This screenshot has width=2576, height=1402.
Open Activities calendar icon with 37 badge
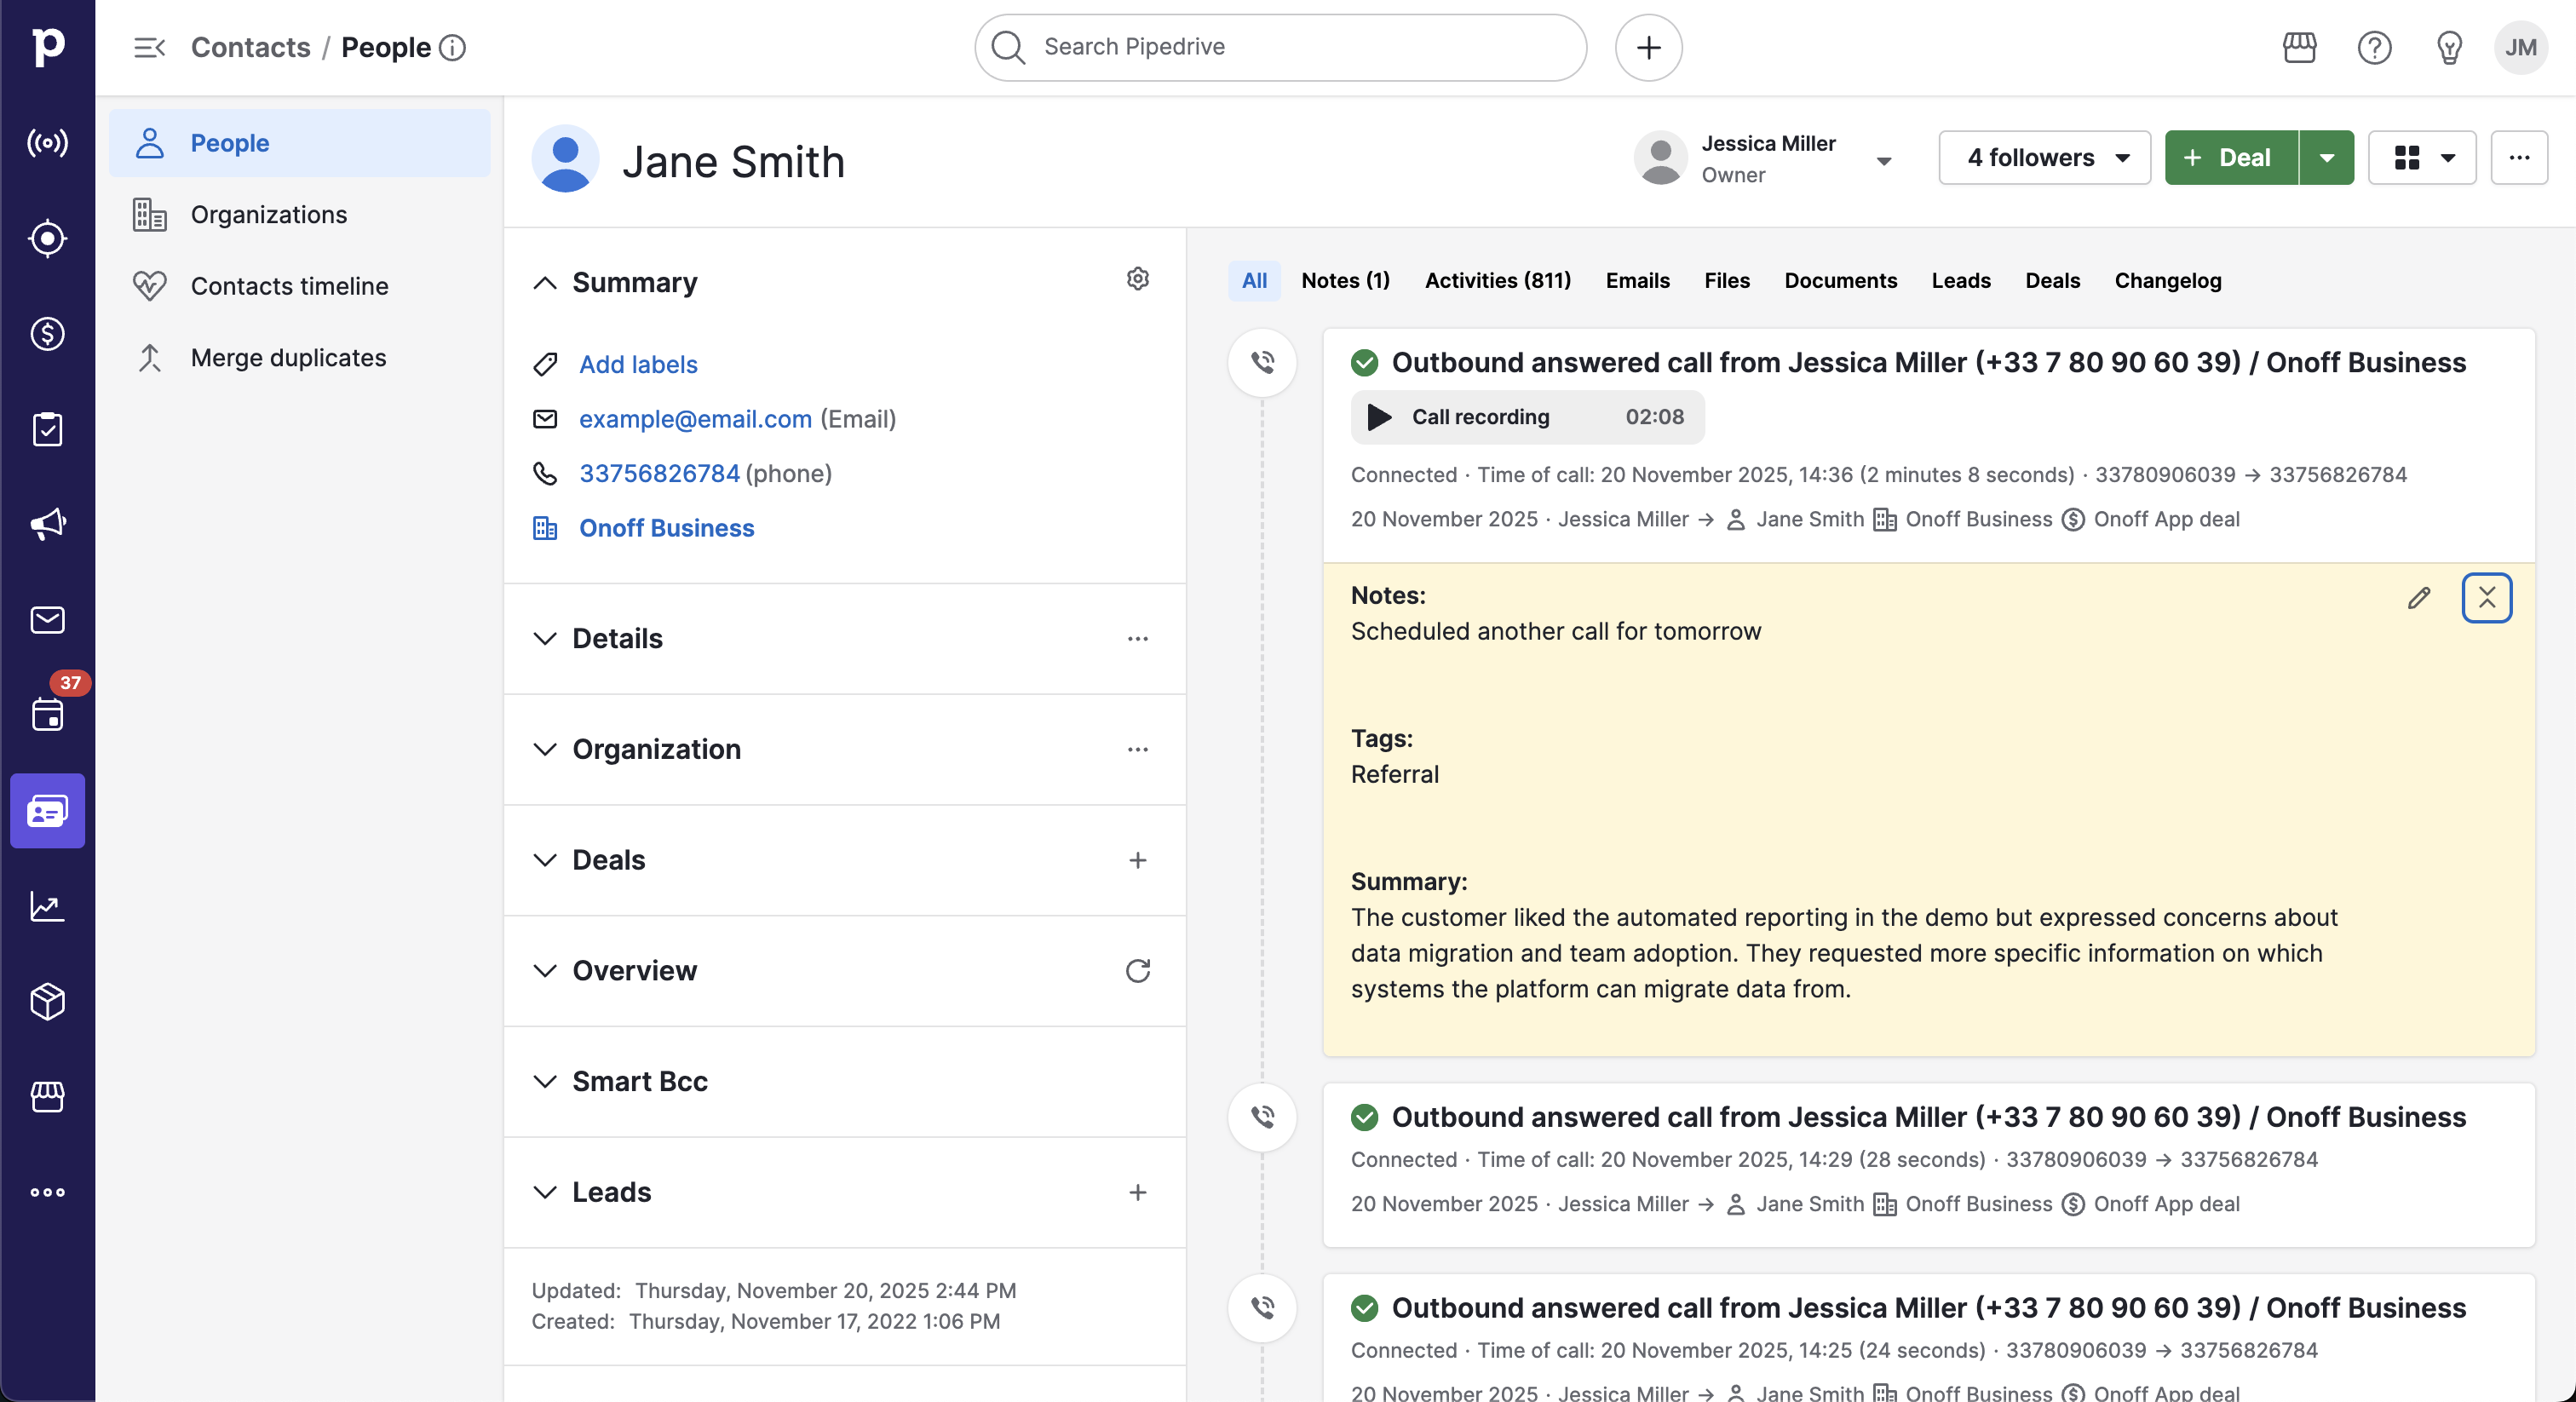pyautogui.click(x=47, y=714)
